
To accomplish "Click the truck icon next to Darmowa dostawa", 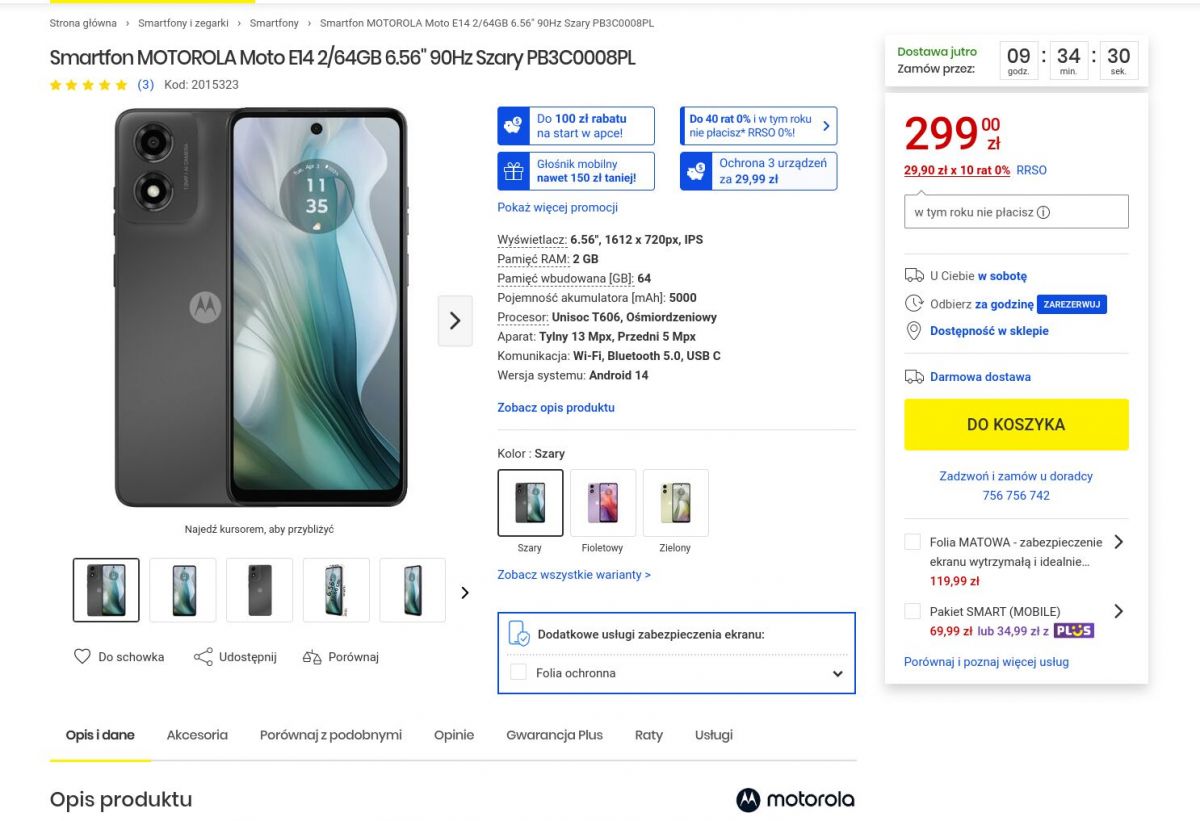I will tap(914, 377).
